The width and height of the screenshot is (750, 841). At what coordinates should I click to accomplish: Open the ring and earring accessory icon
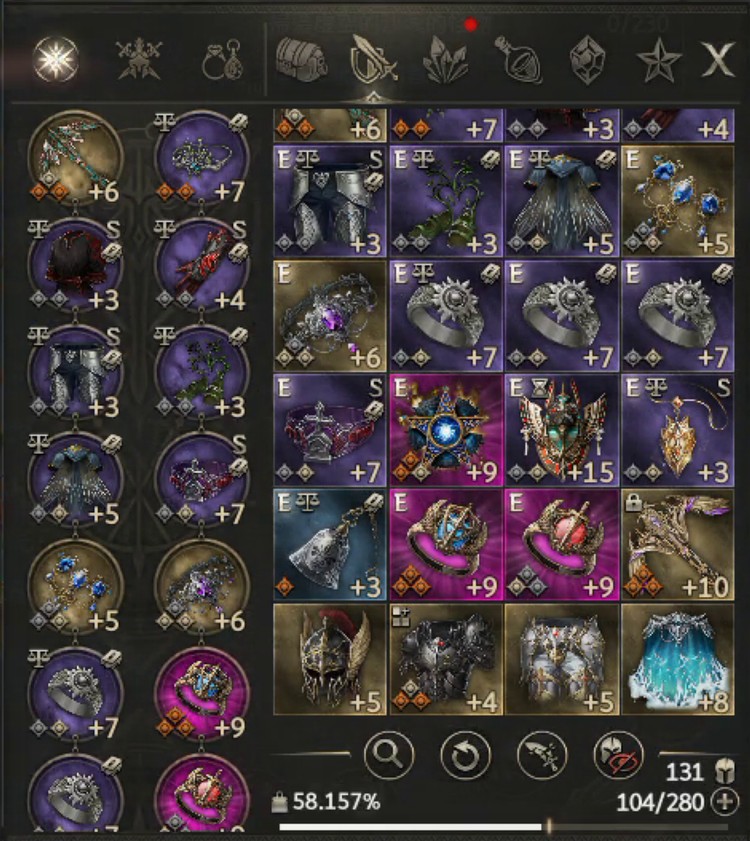223,60
